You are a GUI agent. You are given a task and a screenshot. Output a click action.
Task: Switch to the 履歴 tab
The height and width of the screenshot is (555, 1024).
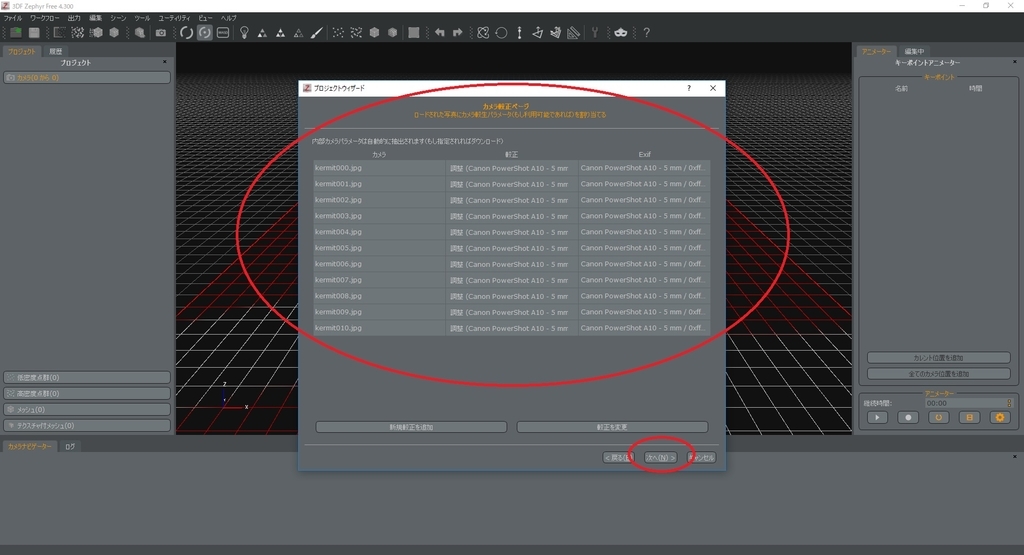coord(56,51)
